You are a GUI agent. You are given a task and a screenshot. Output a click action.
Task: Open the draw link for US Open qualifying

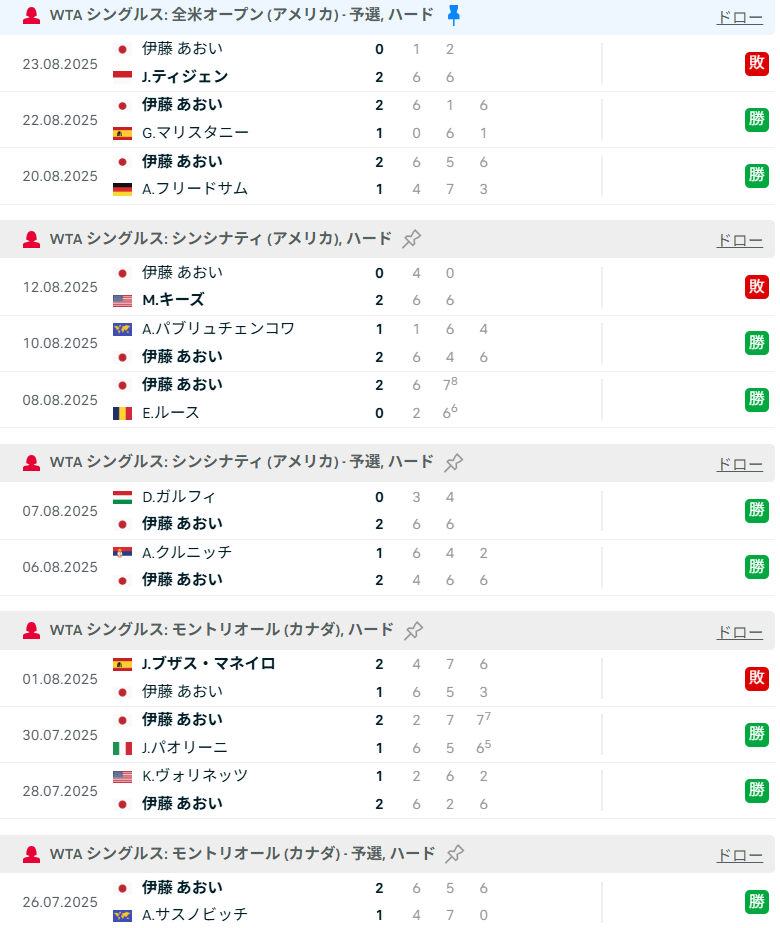(739, 17)
